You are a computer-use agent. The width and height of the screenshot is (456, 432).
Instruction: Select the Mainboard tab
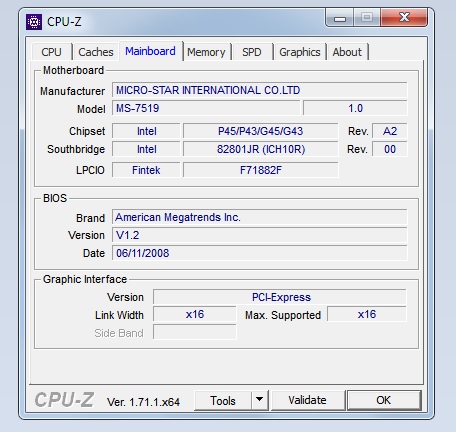click(x=150, y=51)
